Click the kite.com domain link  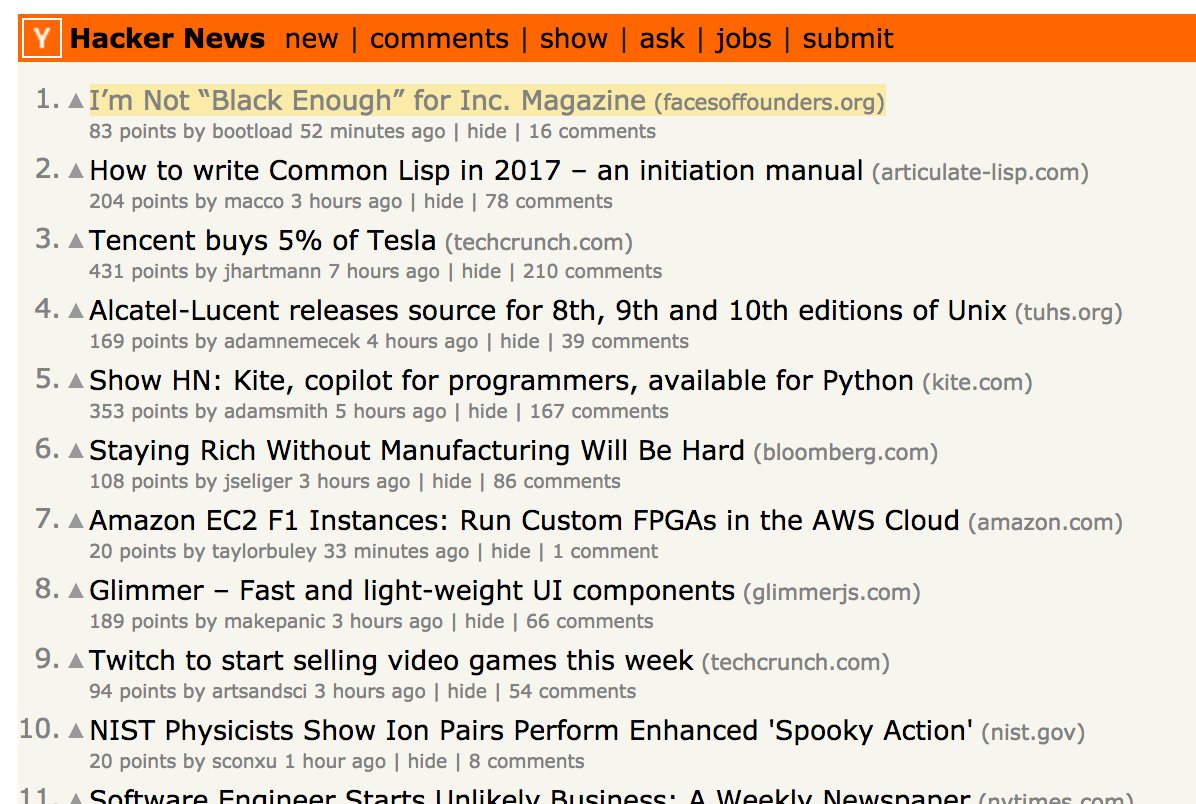click(x=977, y=383)
